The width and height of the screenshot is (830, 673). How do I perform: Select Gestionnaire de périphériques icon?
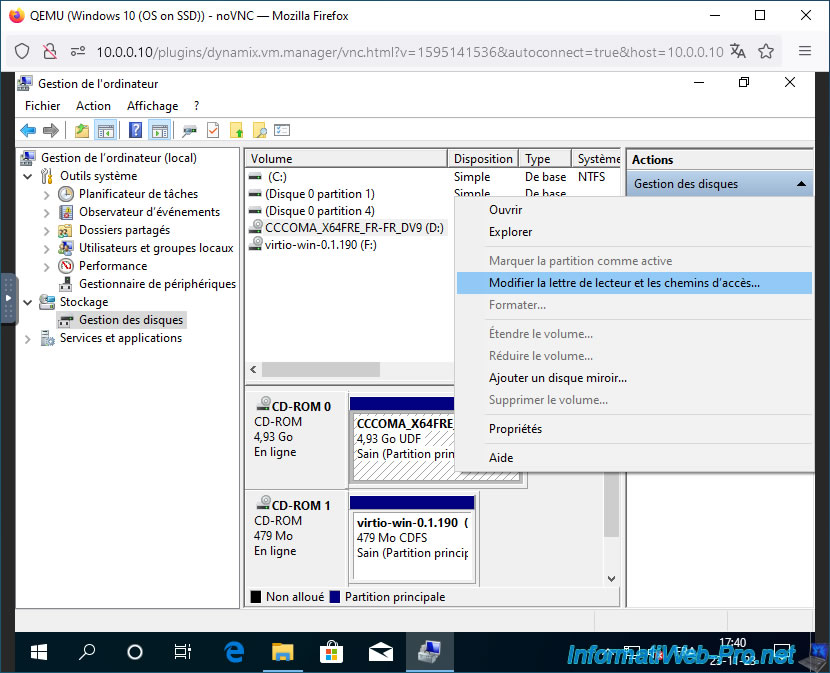click(66, 284)
